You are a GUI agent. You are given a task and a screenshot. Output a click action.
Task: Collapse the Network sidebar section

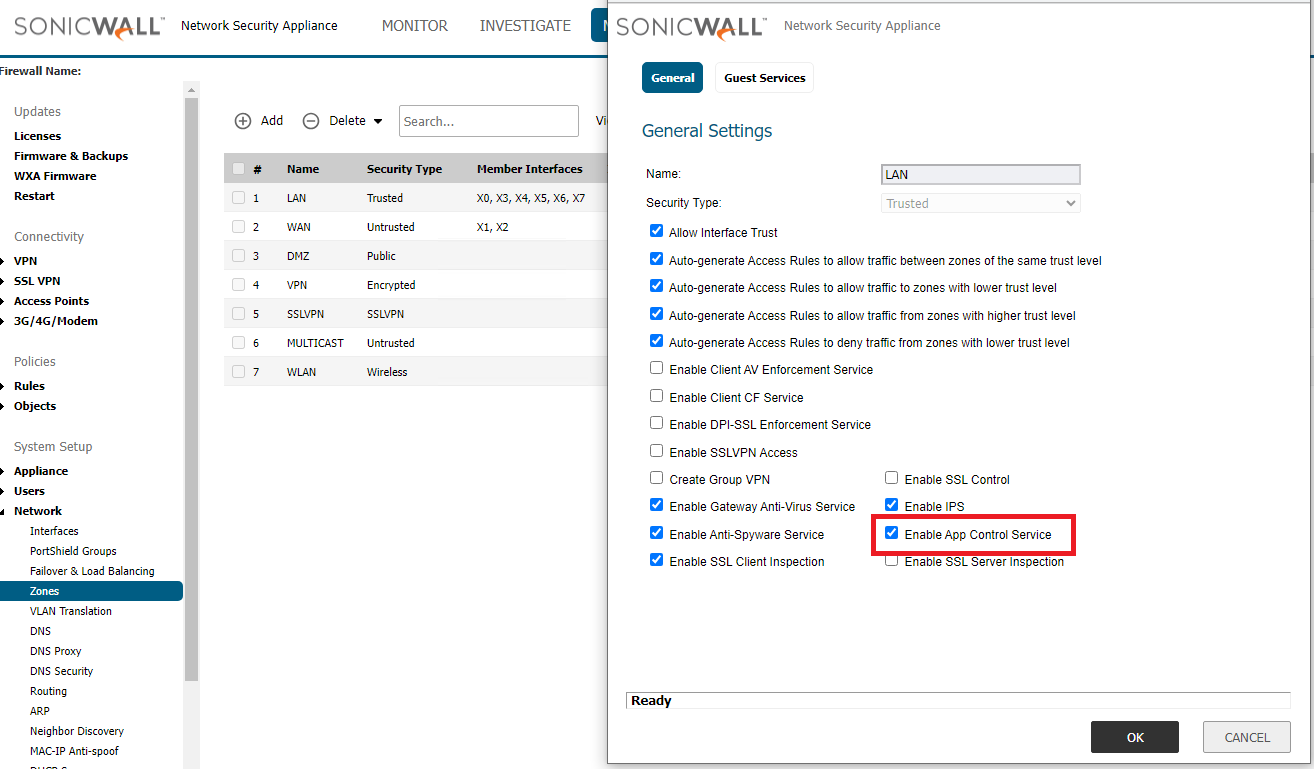tap(3, 511)
